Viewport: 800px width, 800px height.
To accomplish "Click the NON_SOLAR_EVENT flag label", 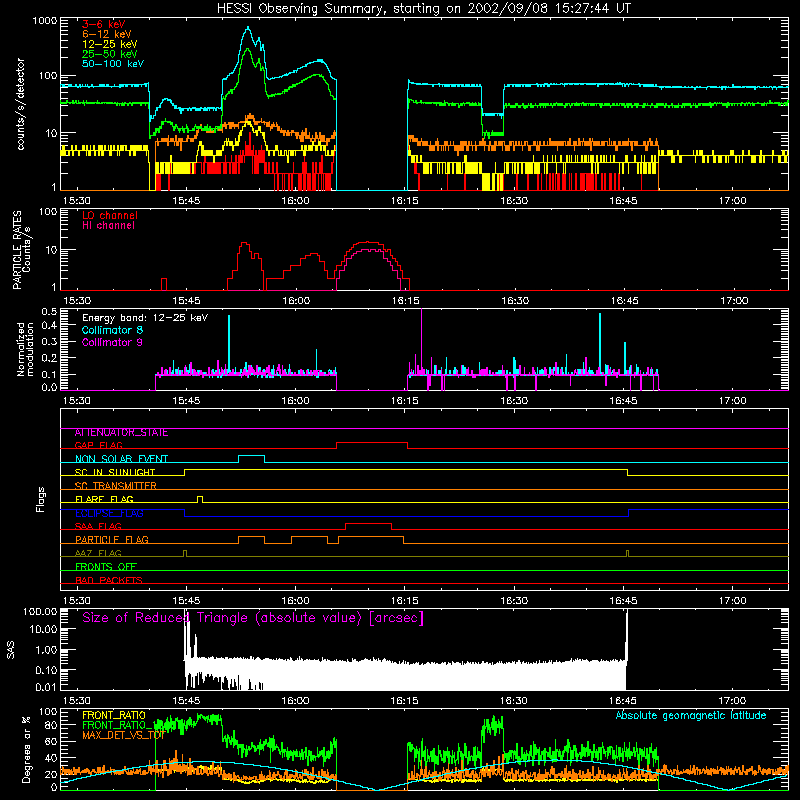I will click(x=121, y=459).
